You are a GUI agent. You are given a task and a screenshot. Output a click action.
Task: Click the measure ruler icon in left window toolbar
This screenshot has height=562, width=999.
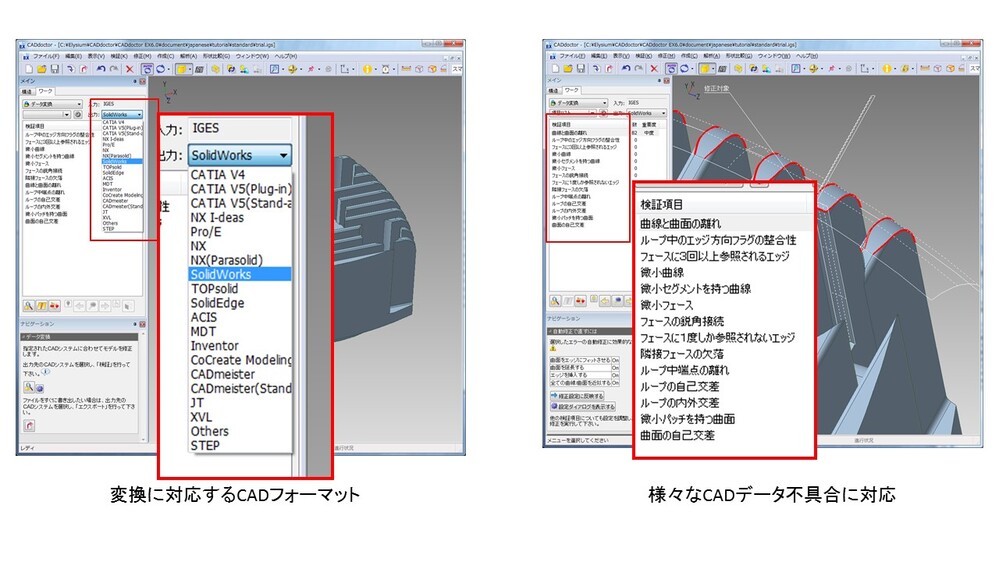[x=406, y=69]
